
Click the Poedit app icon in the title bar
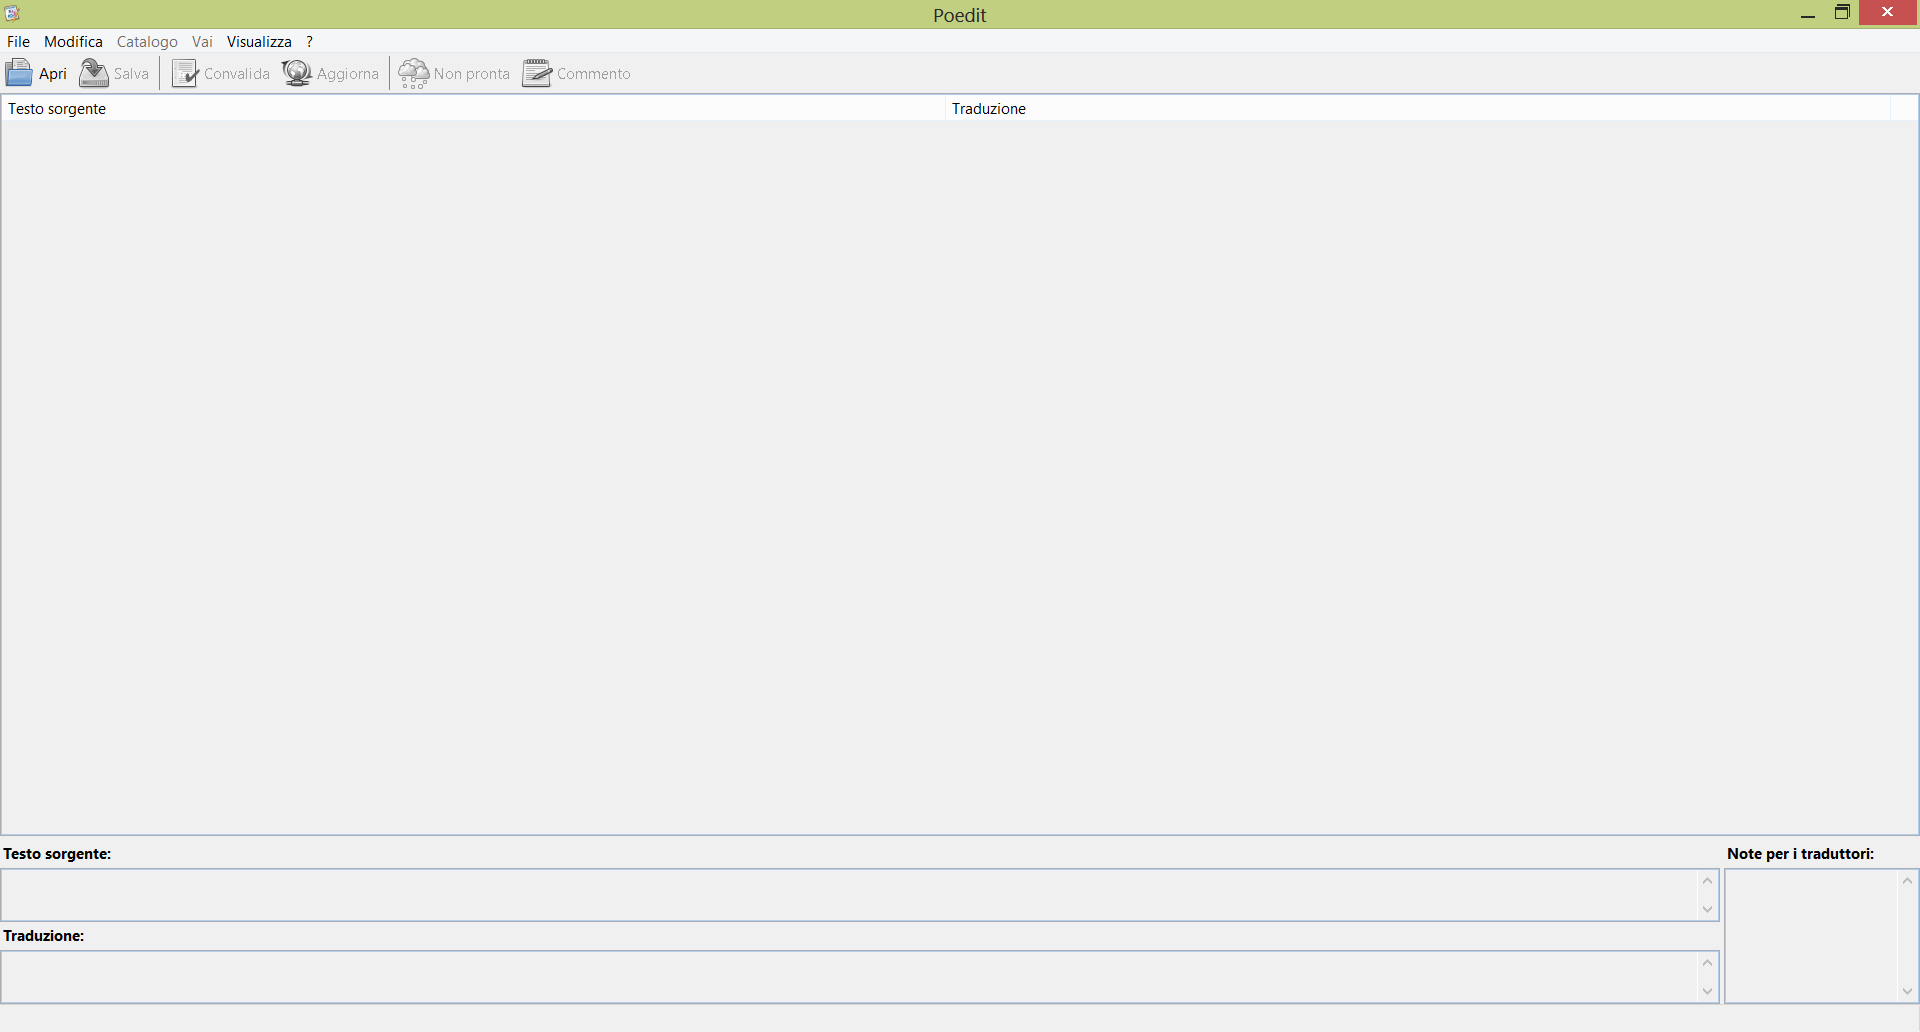point(12,13)
